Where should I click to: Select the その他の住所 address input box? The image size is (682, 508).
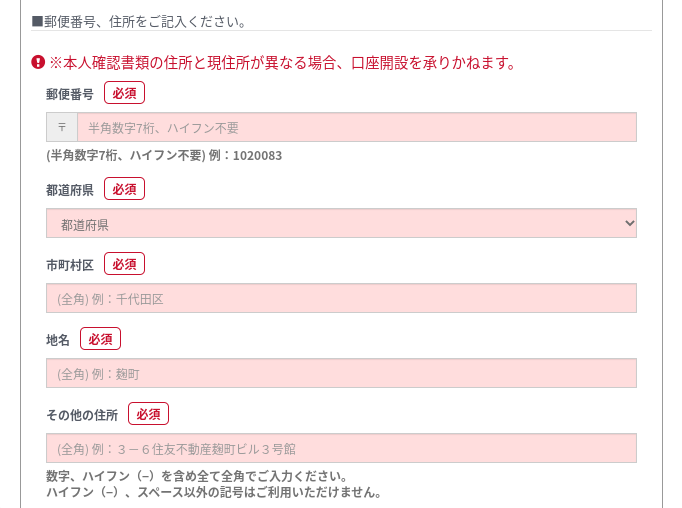[x=341, y=448]
